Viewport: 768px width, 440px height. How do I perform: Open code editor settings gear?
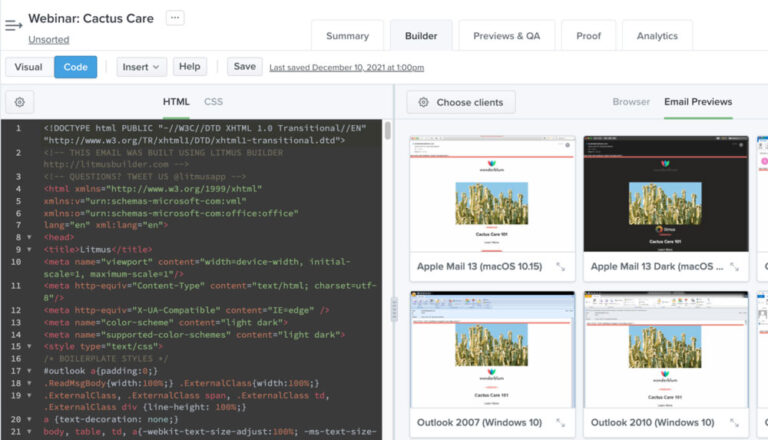[x=20, y=102]
